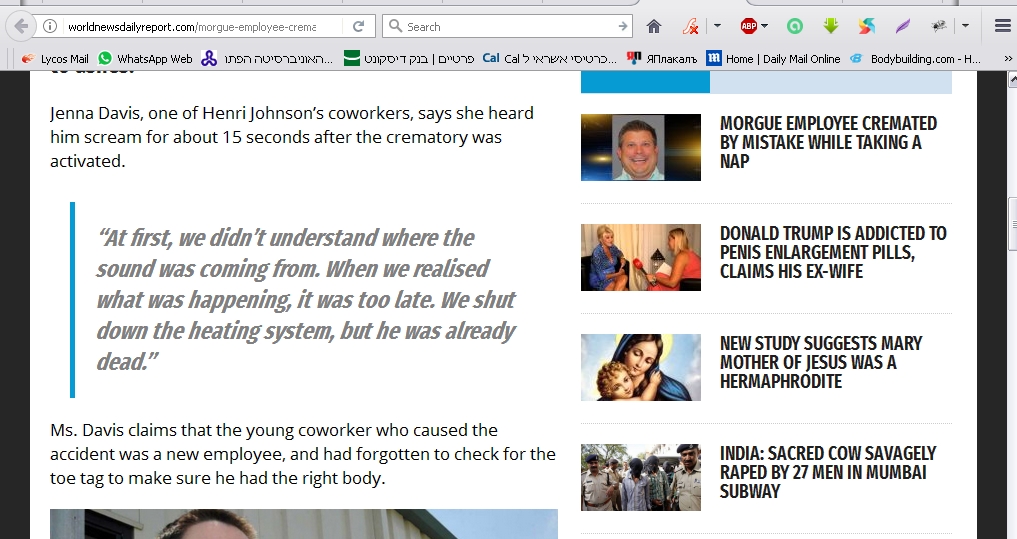Open the interview photo thumbnail
Viewport: 1017px width, 539px height.
pos(641,258)
